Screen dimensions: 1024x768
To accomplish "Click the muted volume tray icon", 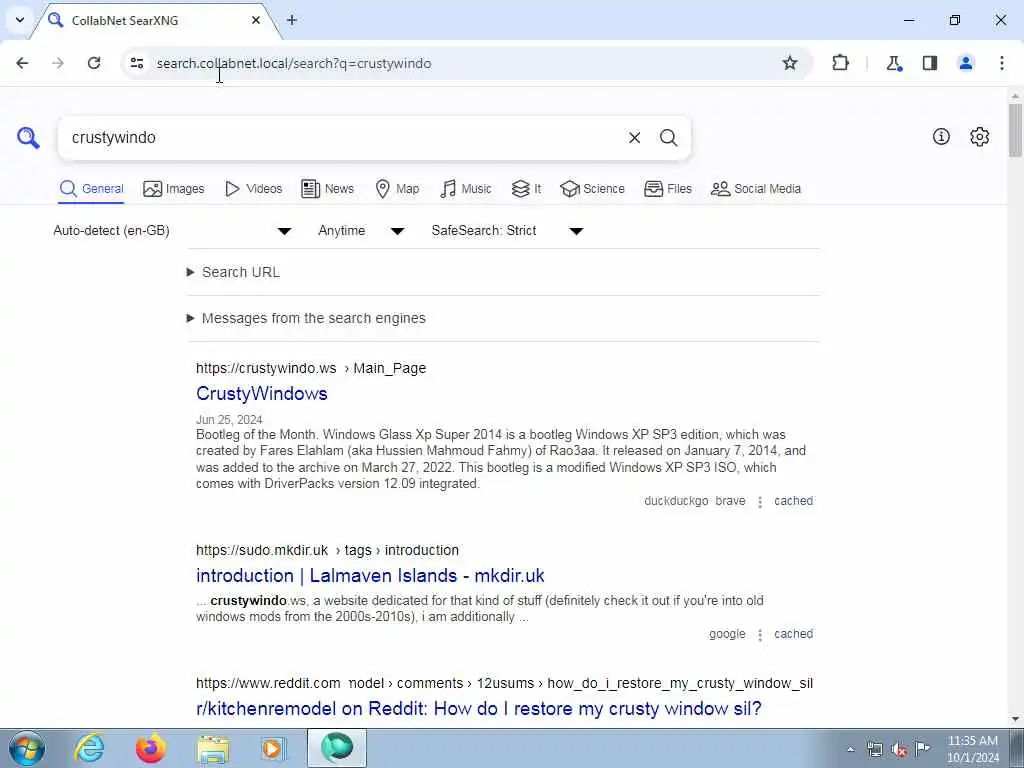I will coord(899,749).
